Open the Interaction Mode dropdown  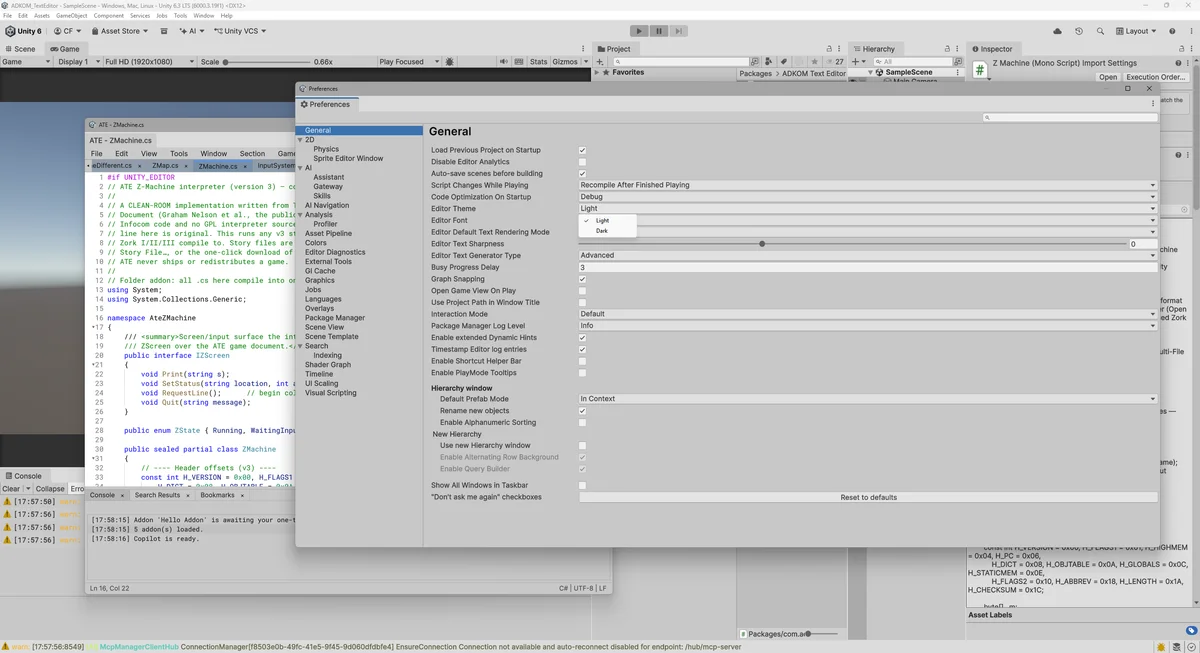click(868, 314)
